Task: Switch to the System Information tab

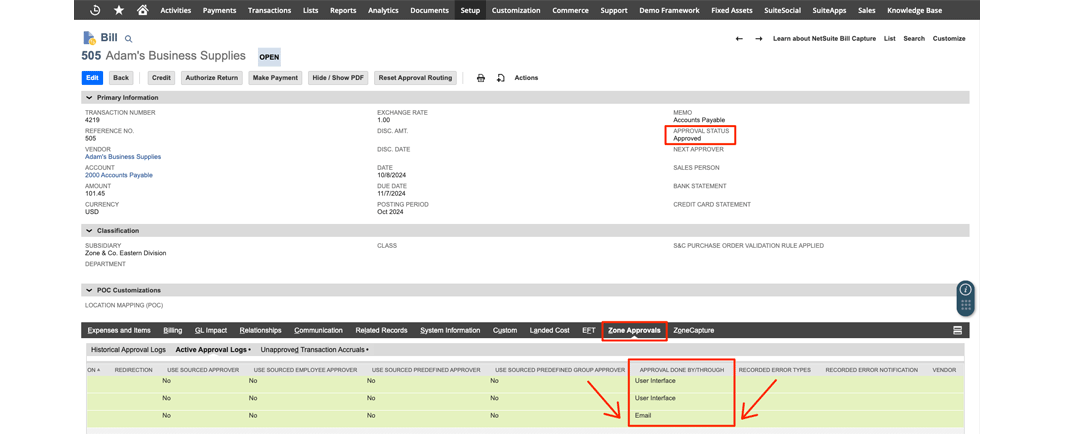Action: coord(450,331)
